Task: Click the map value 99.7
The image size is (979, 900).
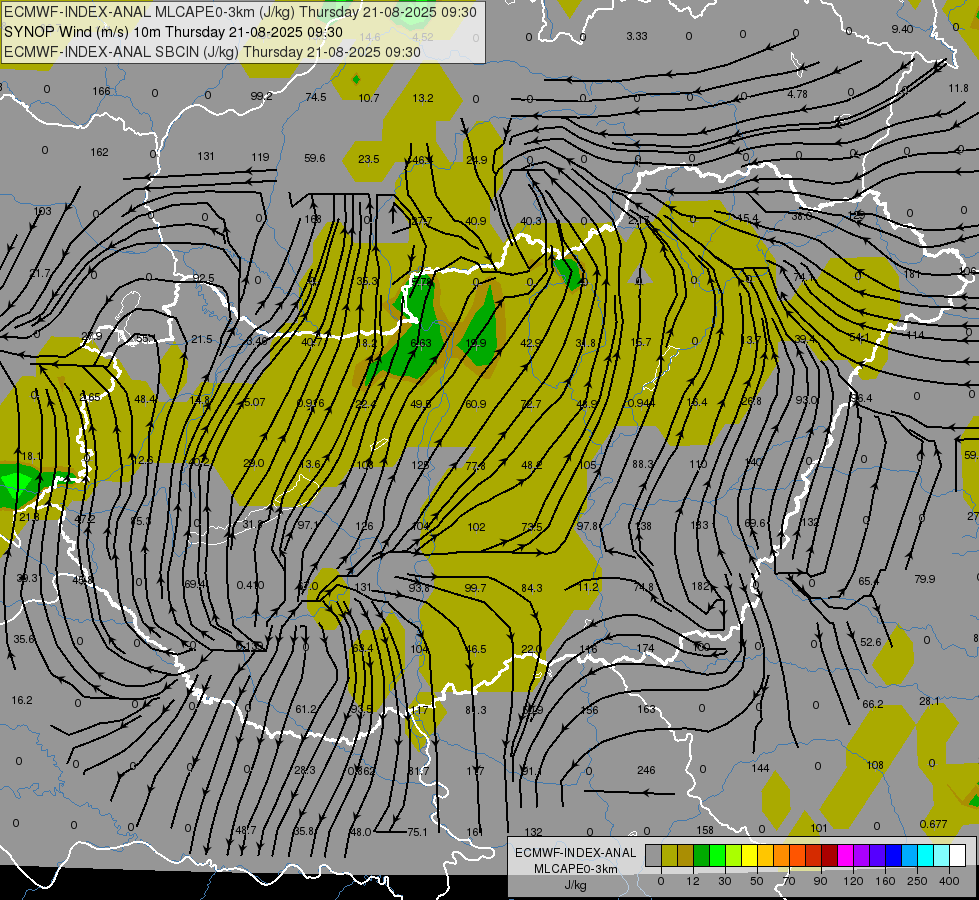Action: tap(476, 588)
